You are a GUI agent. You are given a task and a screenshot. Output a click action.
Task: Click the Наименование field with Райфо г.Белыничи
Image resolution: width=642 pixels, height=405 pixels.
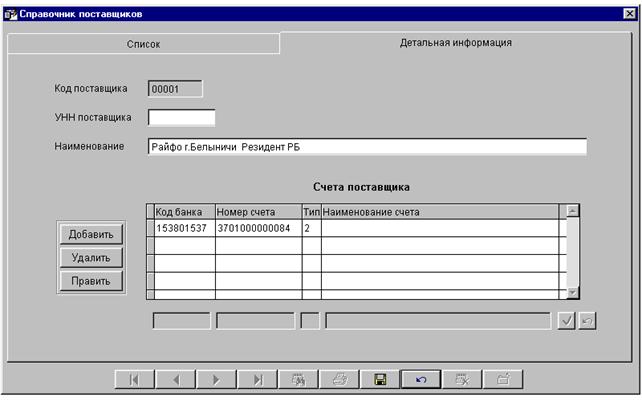367,147
